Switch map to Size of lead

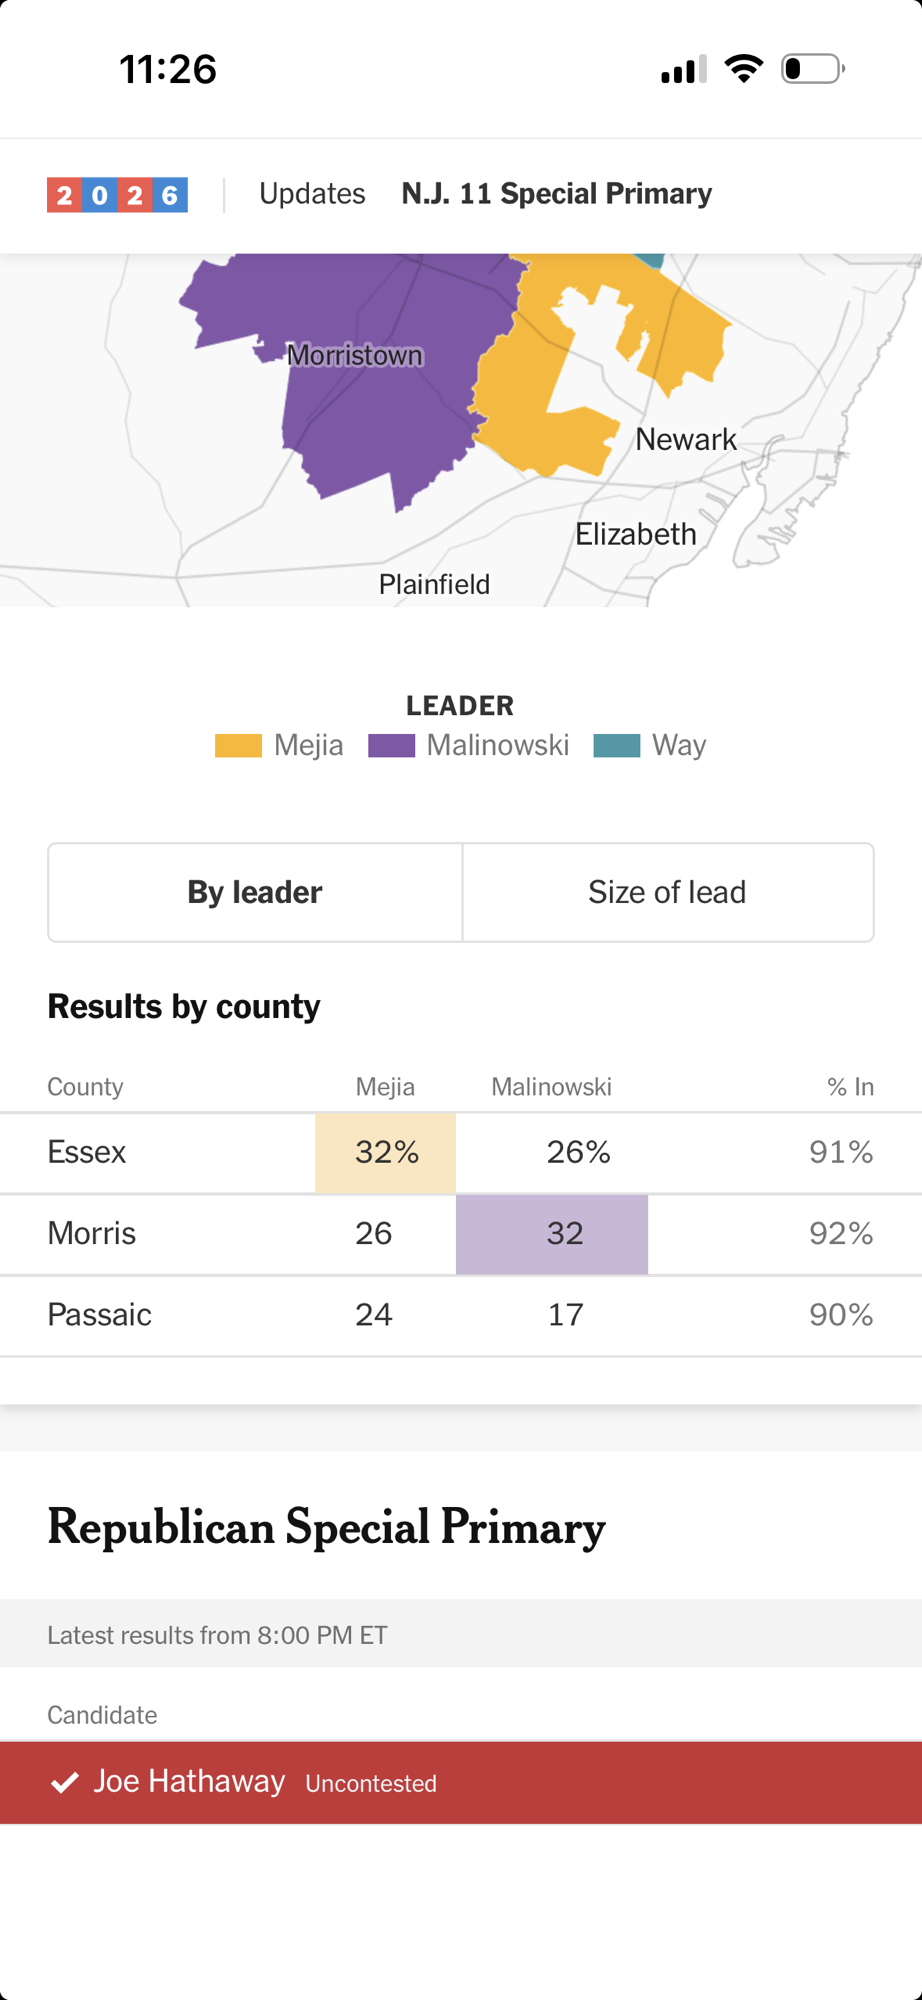point(667,892)
